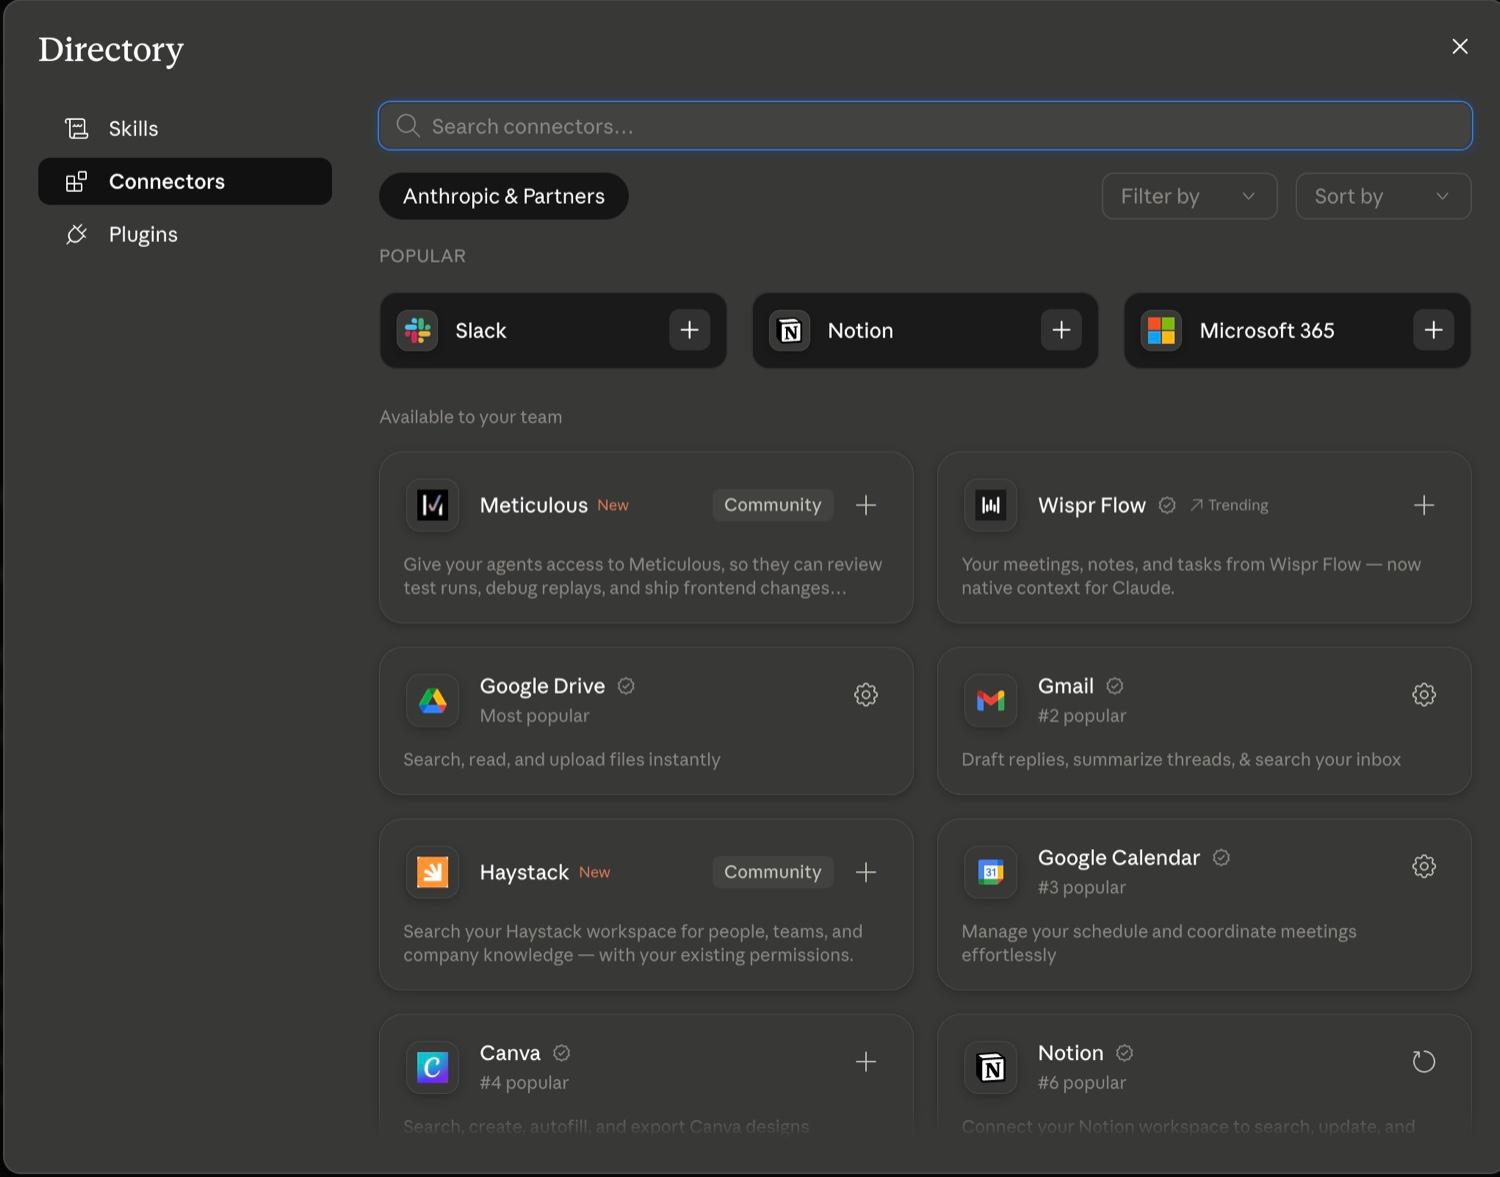
Task: Open Google Calendar settings gear
Action: tap(1424, 866)
